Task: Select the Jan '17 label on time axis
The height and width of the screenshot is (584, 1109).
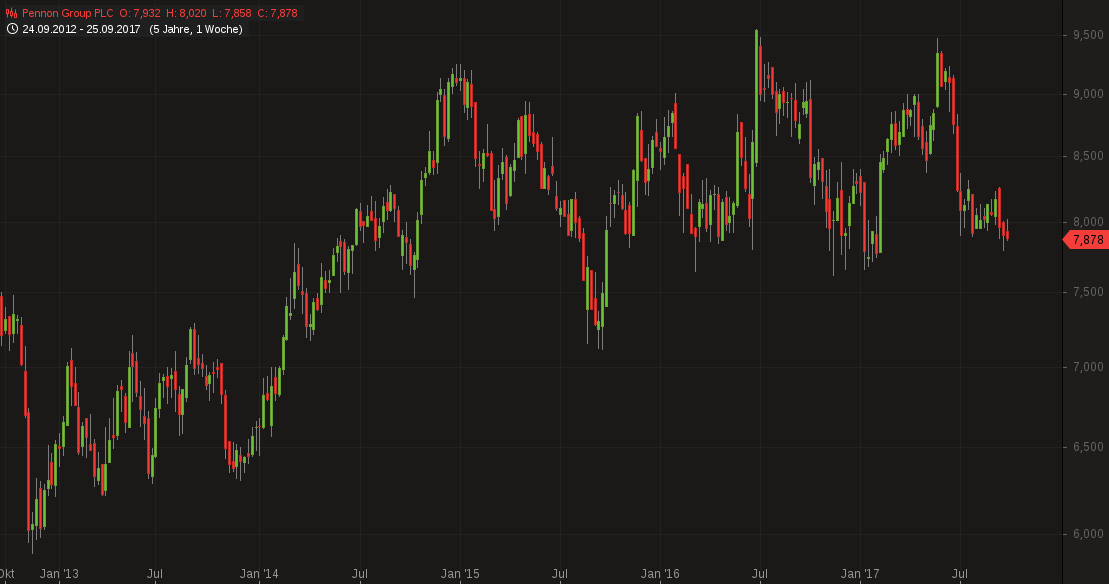Action: click(862, 573)
